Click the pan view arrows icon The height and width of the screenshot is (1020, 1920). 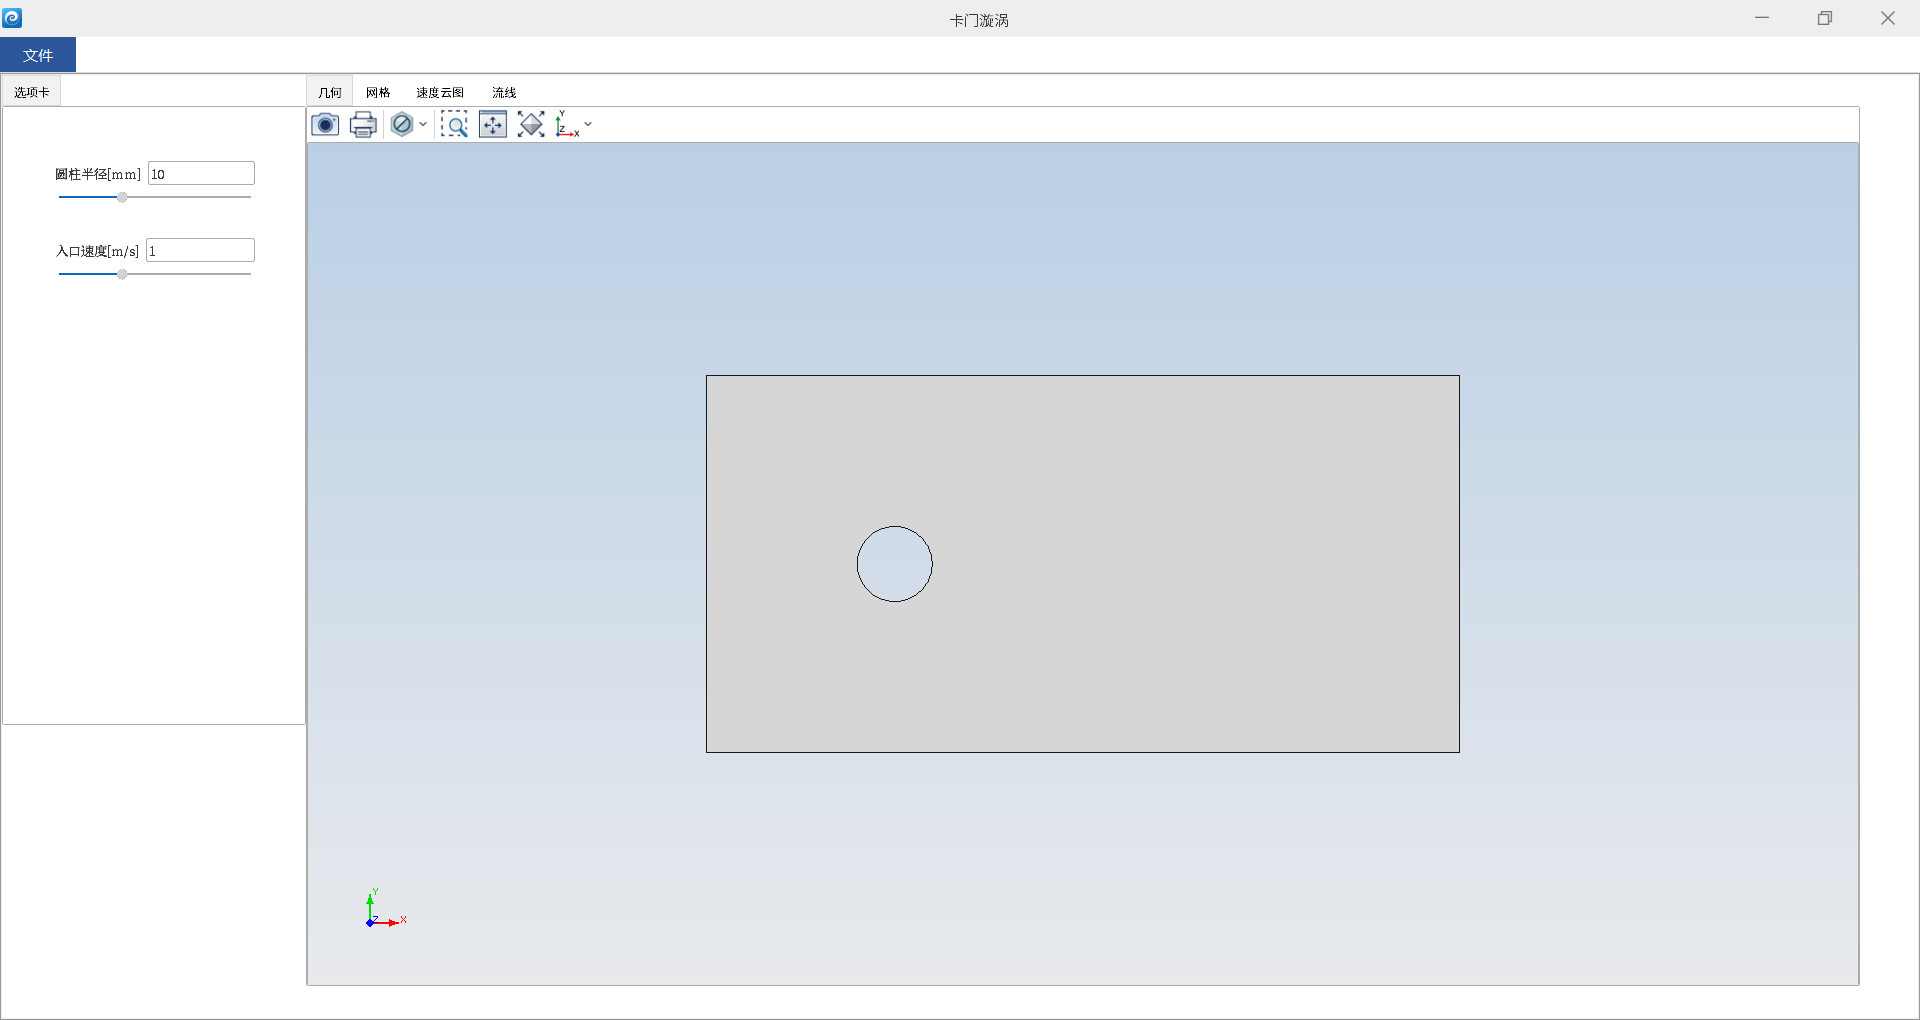493,125
